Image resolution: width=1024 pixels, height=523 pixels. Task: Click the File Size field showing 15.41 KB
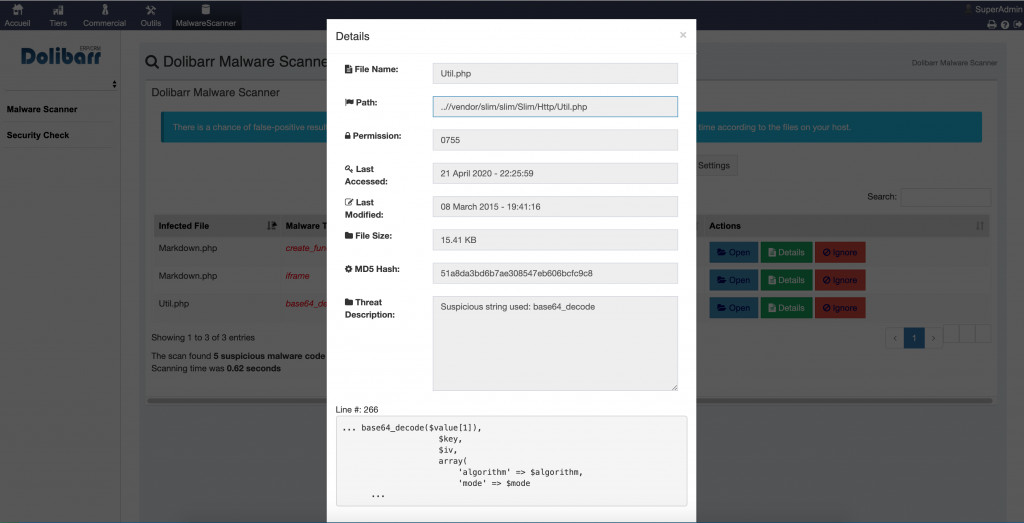click(555, 240)
